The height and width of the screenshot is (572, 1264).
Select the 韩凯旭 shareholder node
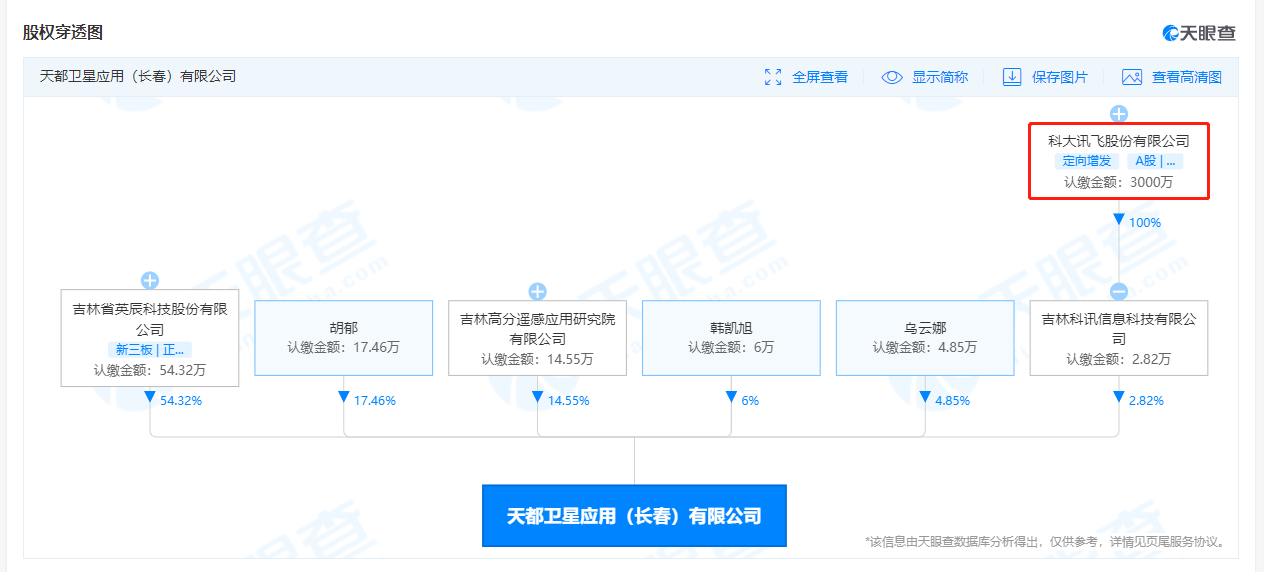(x=731, y=338)
